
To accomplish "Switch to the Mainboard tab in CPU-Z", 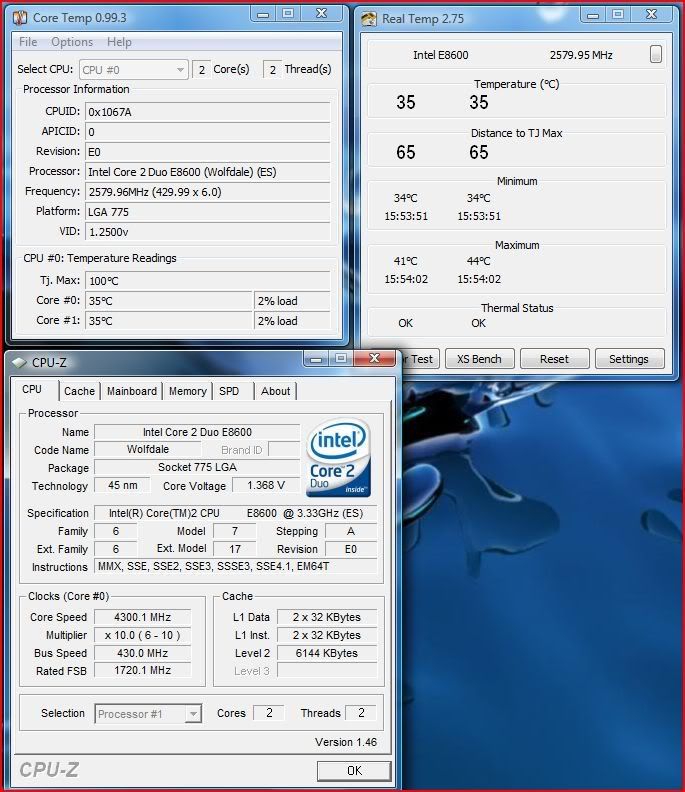I will click(132, 391).
